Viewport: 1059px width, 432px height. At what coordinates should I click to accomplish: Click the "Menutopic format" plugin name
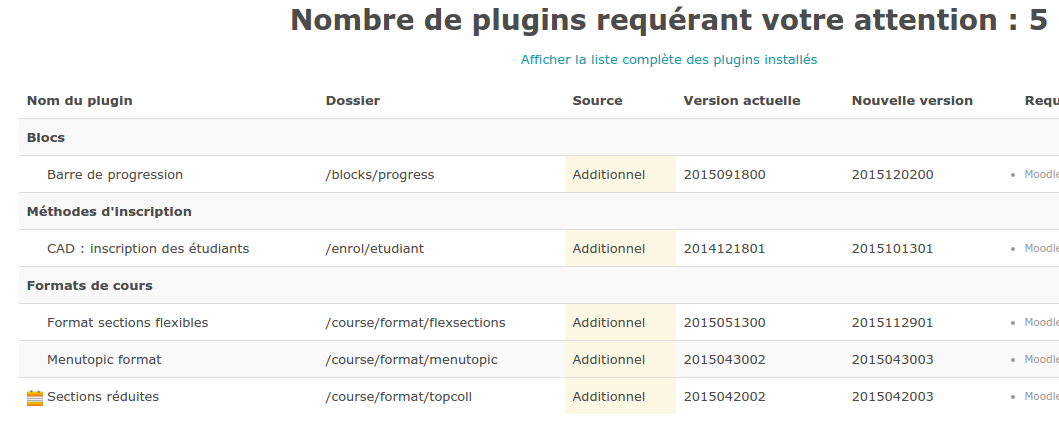(x=104, y=360)
